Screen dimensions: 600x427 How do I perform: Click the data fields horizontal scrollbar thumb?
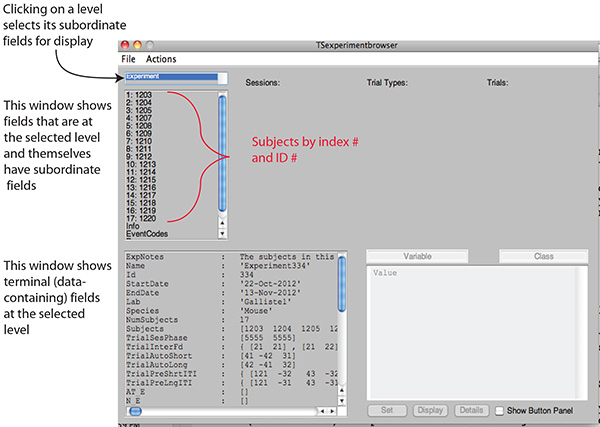click(137, 410)
